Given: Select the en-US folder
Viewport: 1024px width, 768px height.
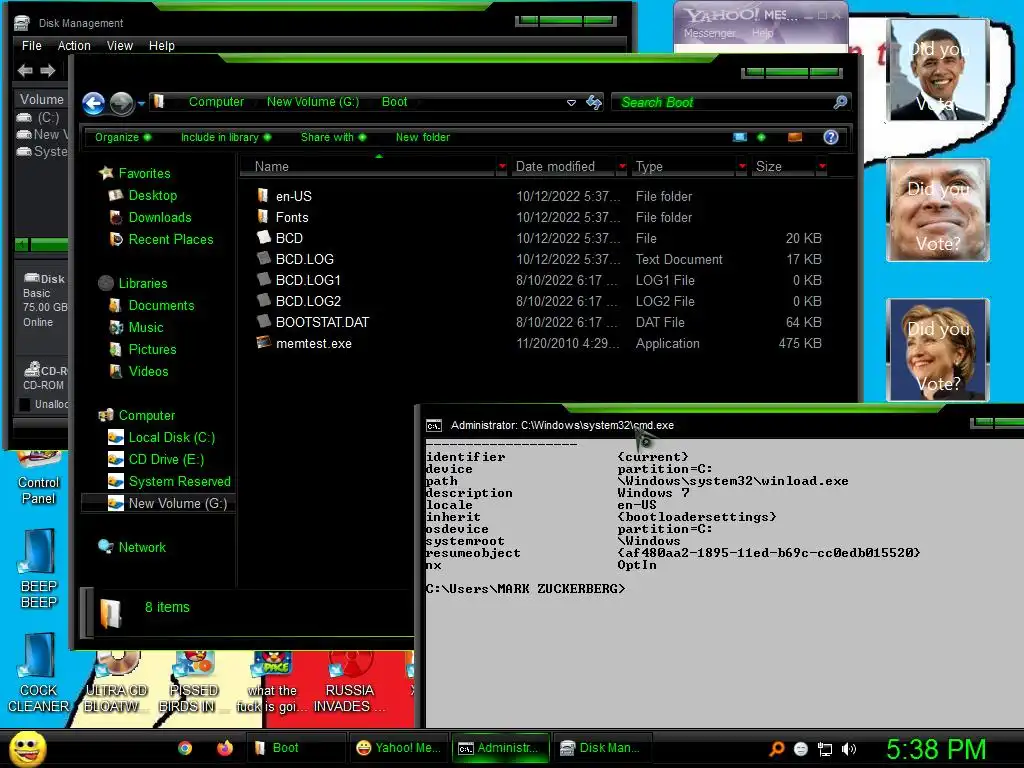Looking at the screenshot, I should coord(294,196).
